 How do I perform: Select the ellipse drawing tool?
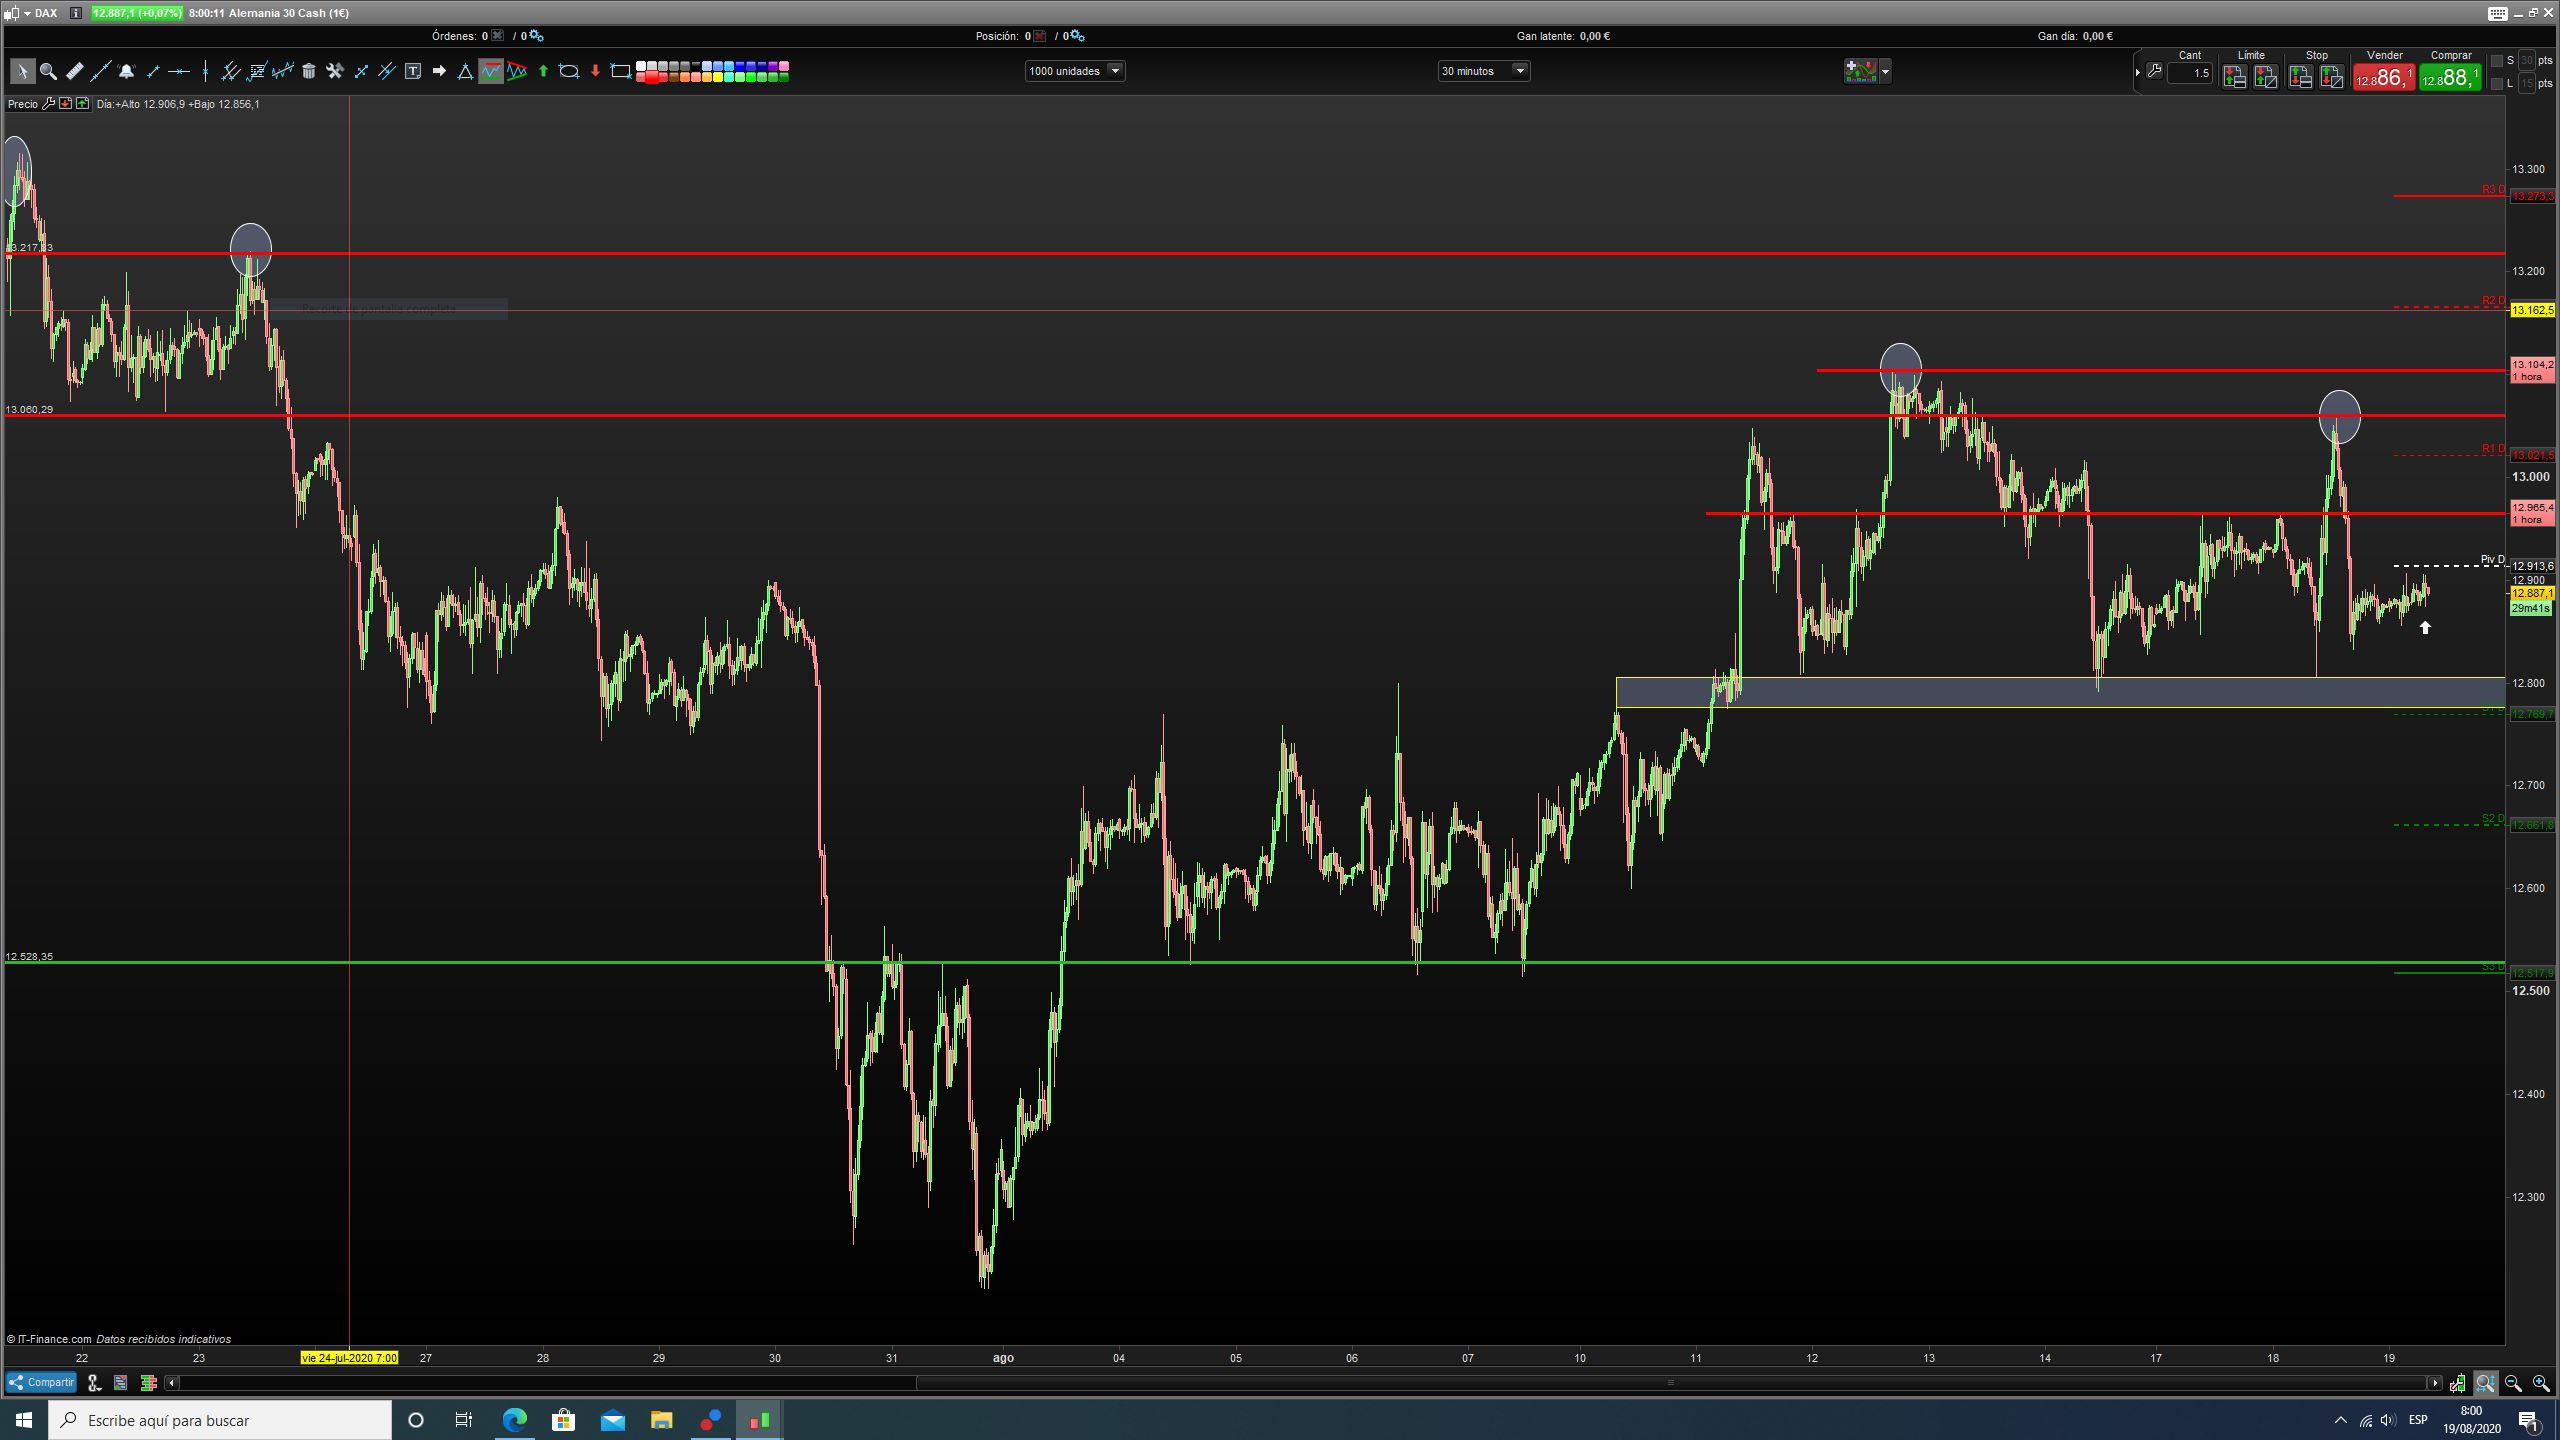click(x=569, y=71)
